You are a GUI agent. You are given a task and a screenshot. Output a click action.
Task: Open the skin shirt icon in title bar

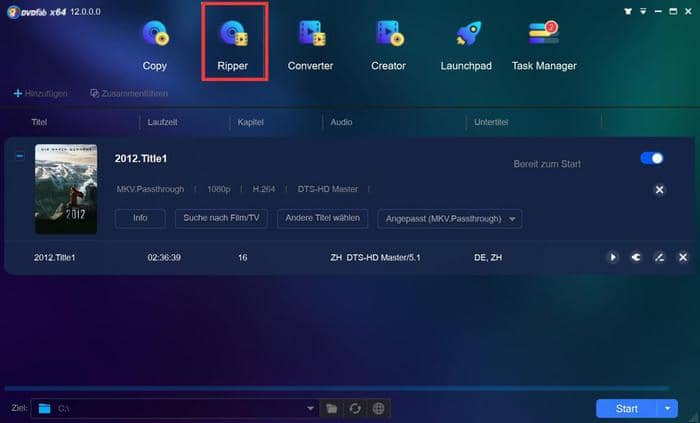[628, 11]
